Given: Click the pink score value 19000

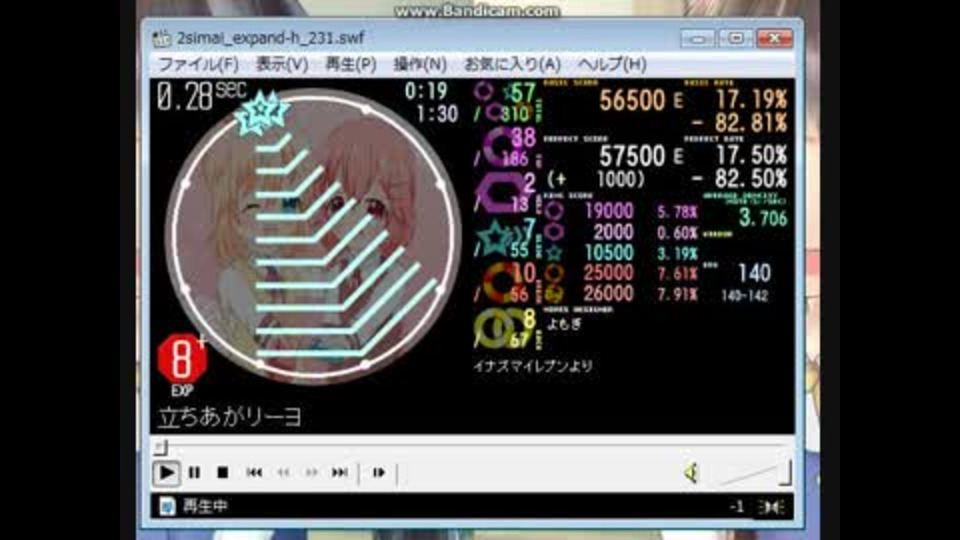Looking at the screenshot, I should coord(609,211).
